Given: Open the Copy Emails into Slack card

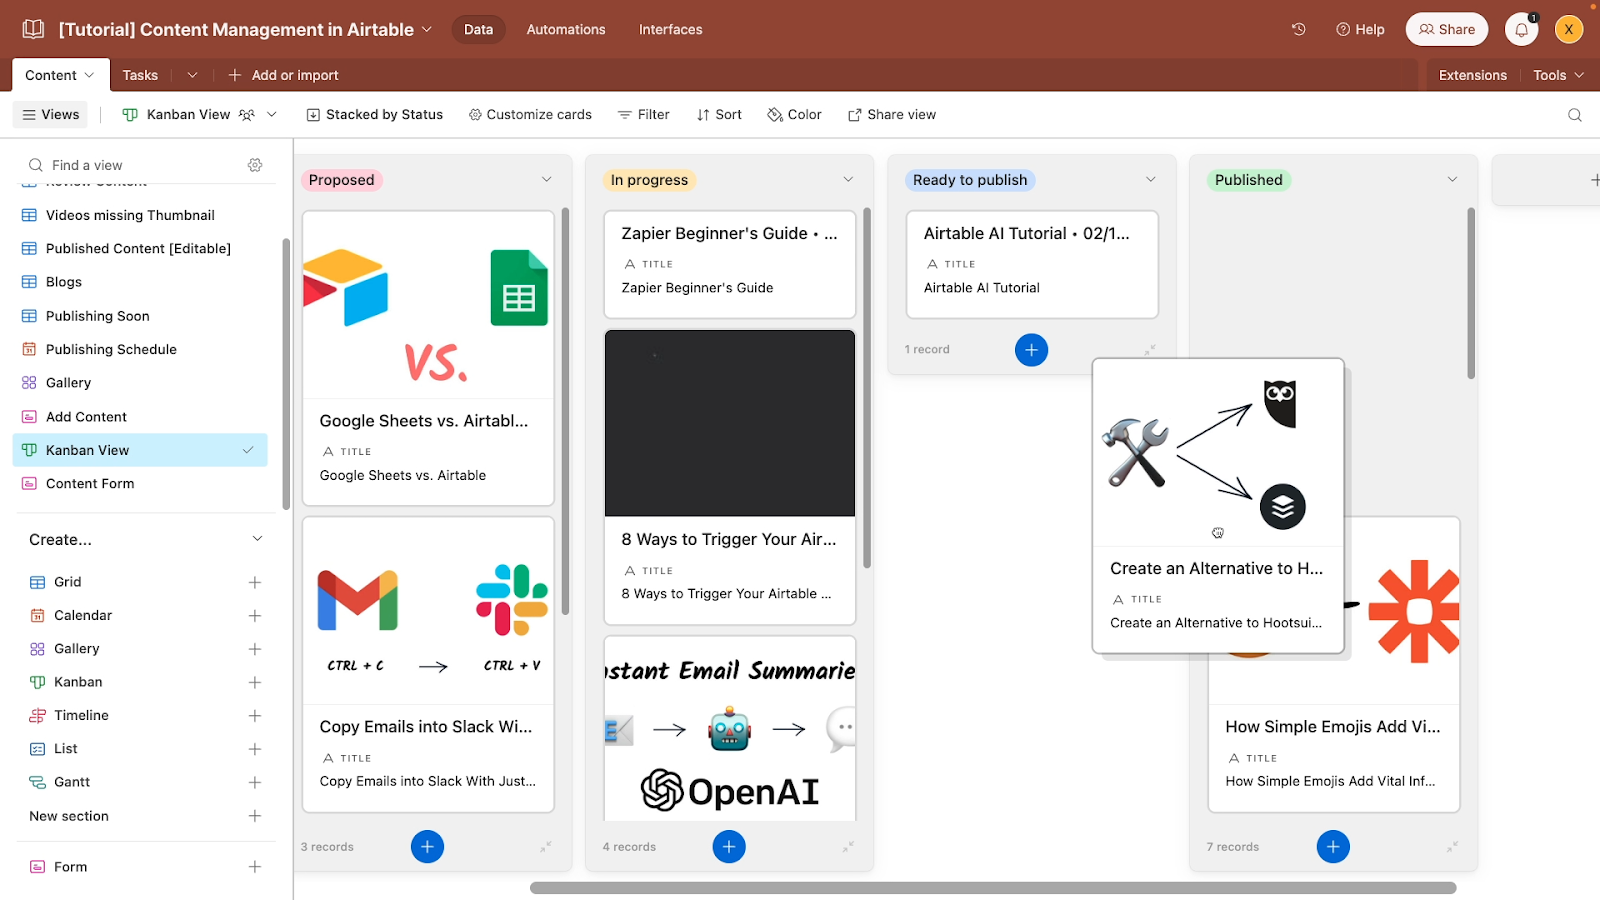Looking at the screenshot, I should point(428,664).
